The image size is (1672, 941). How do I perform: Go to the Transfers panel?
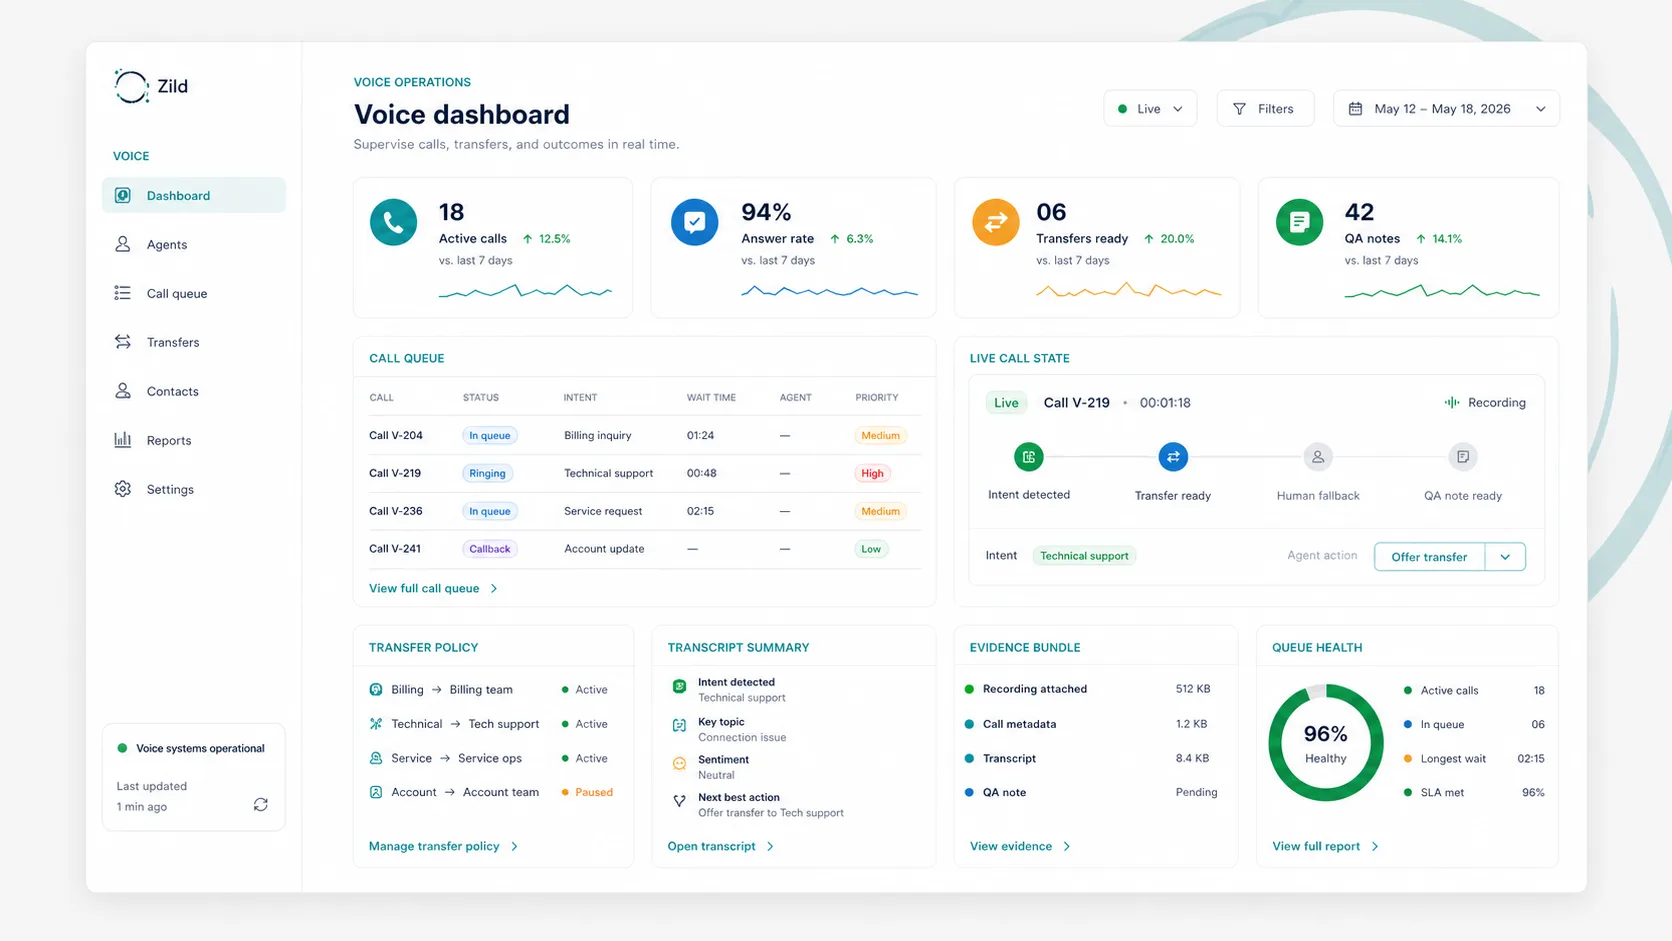click(x=122, y=342)
